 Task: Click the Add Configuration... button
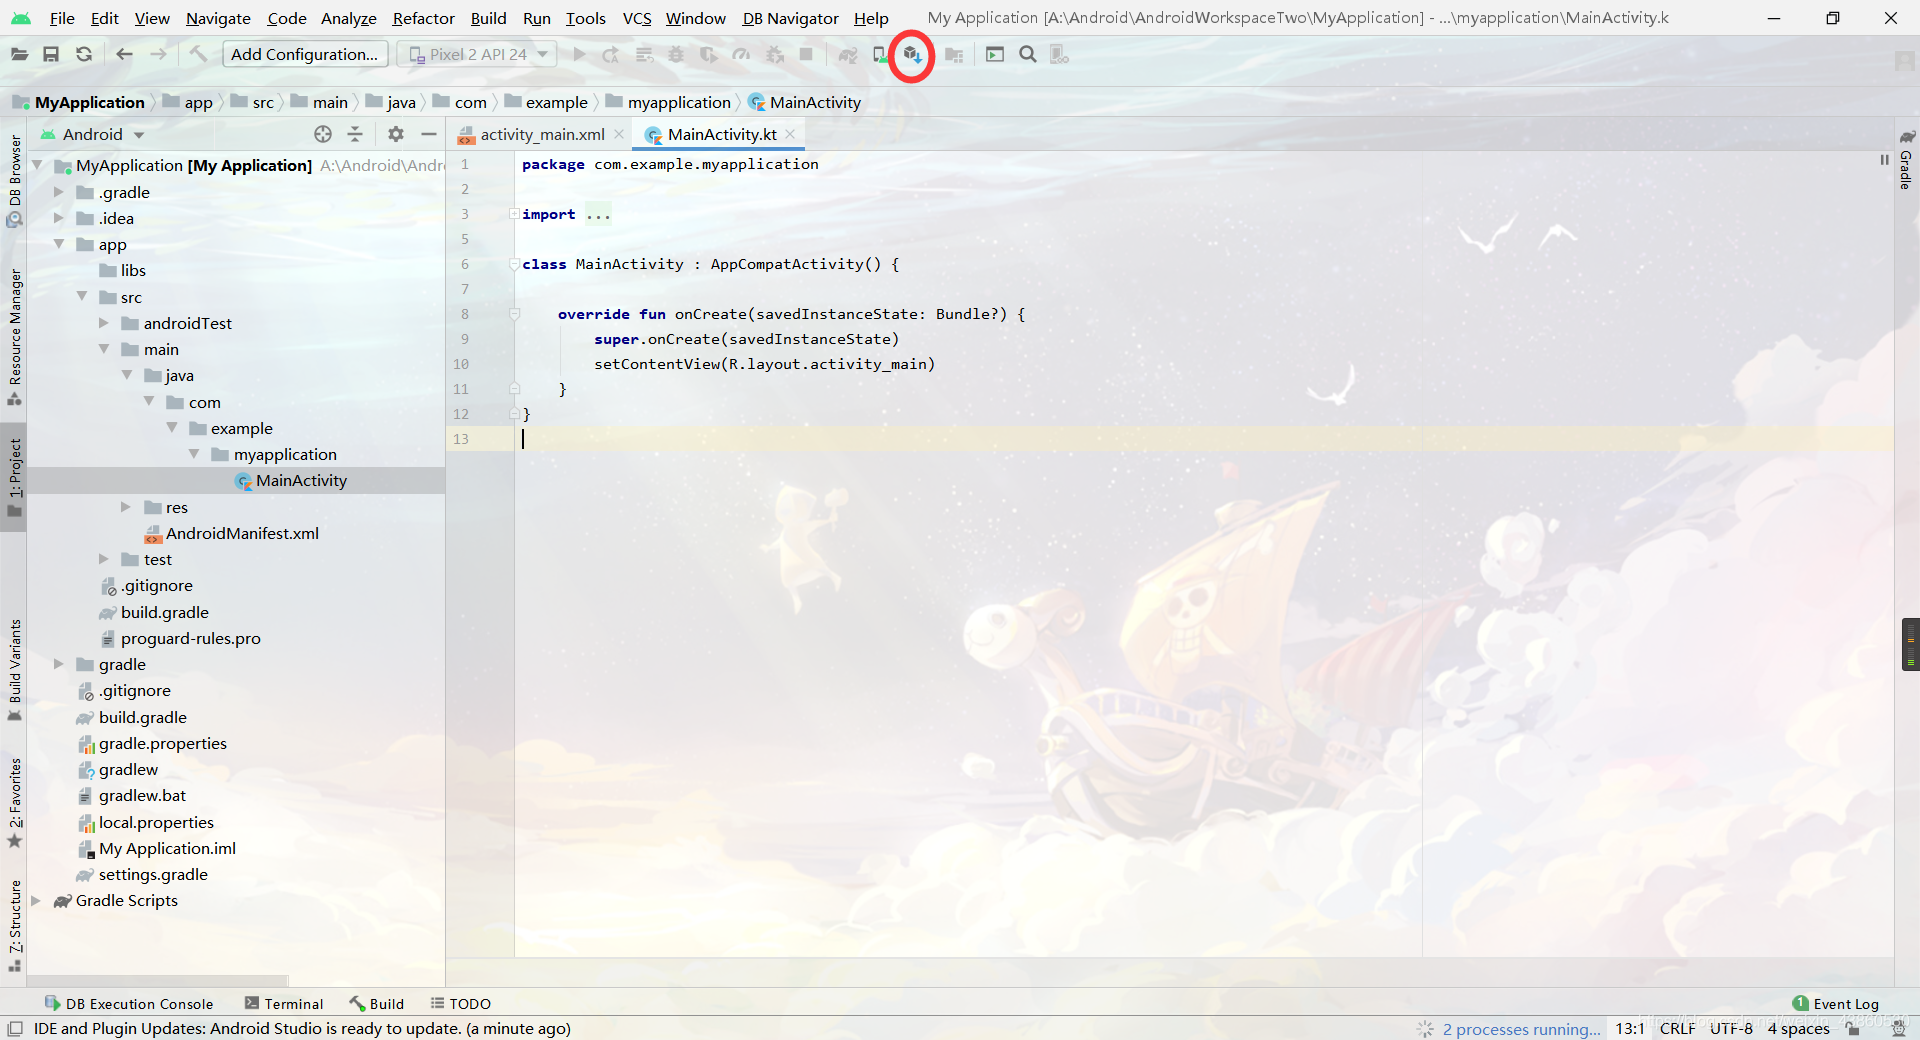coord(304,54)
